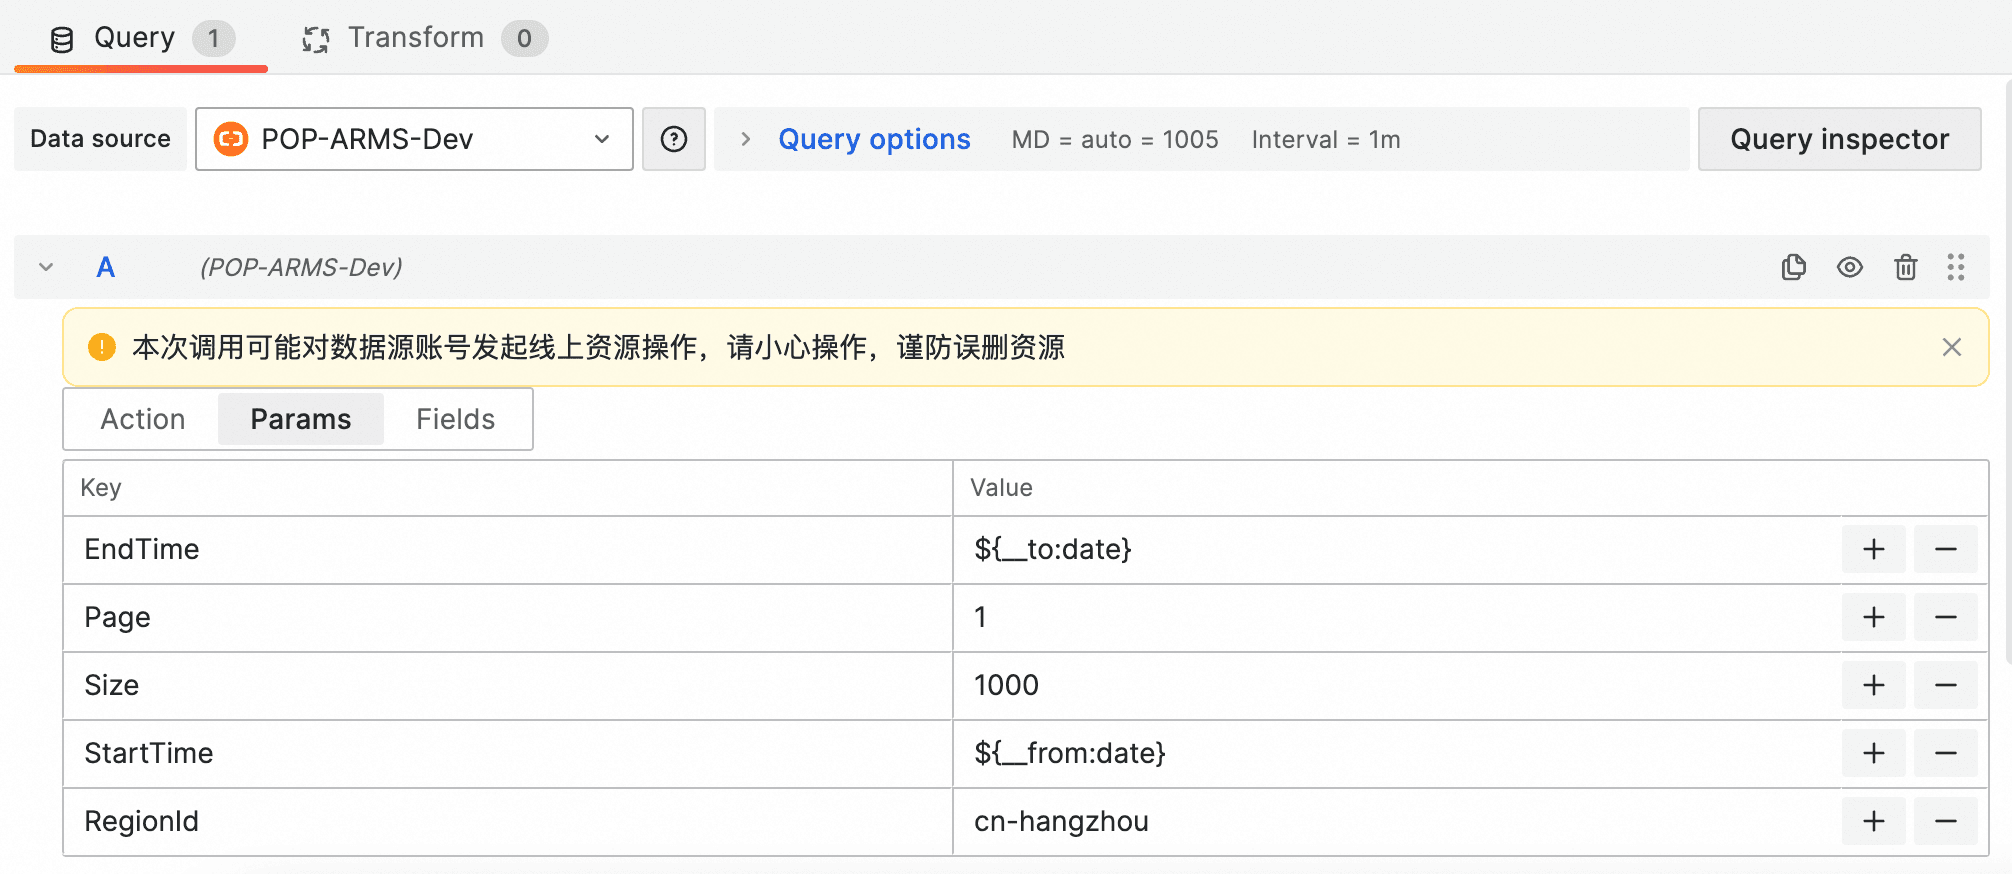The height and width of the screenshot is (874, 2012).
Task: Remove the Page parameter row
Action: (x=1945, y=617)
